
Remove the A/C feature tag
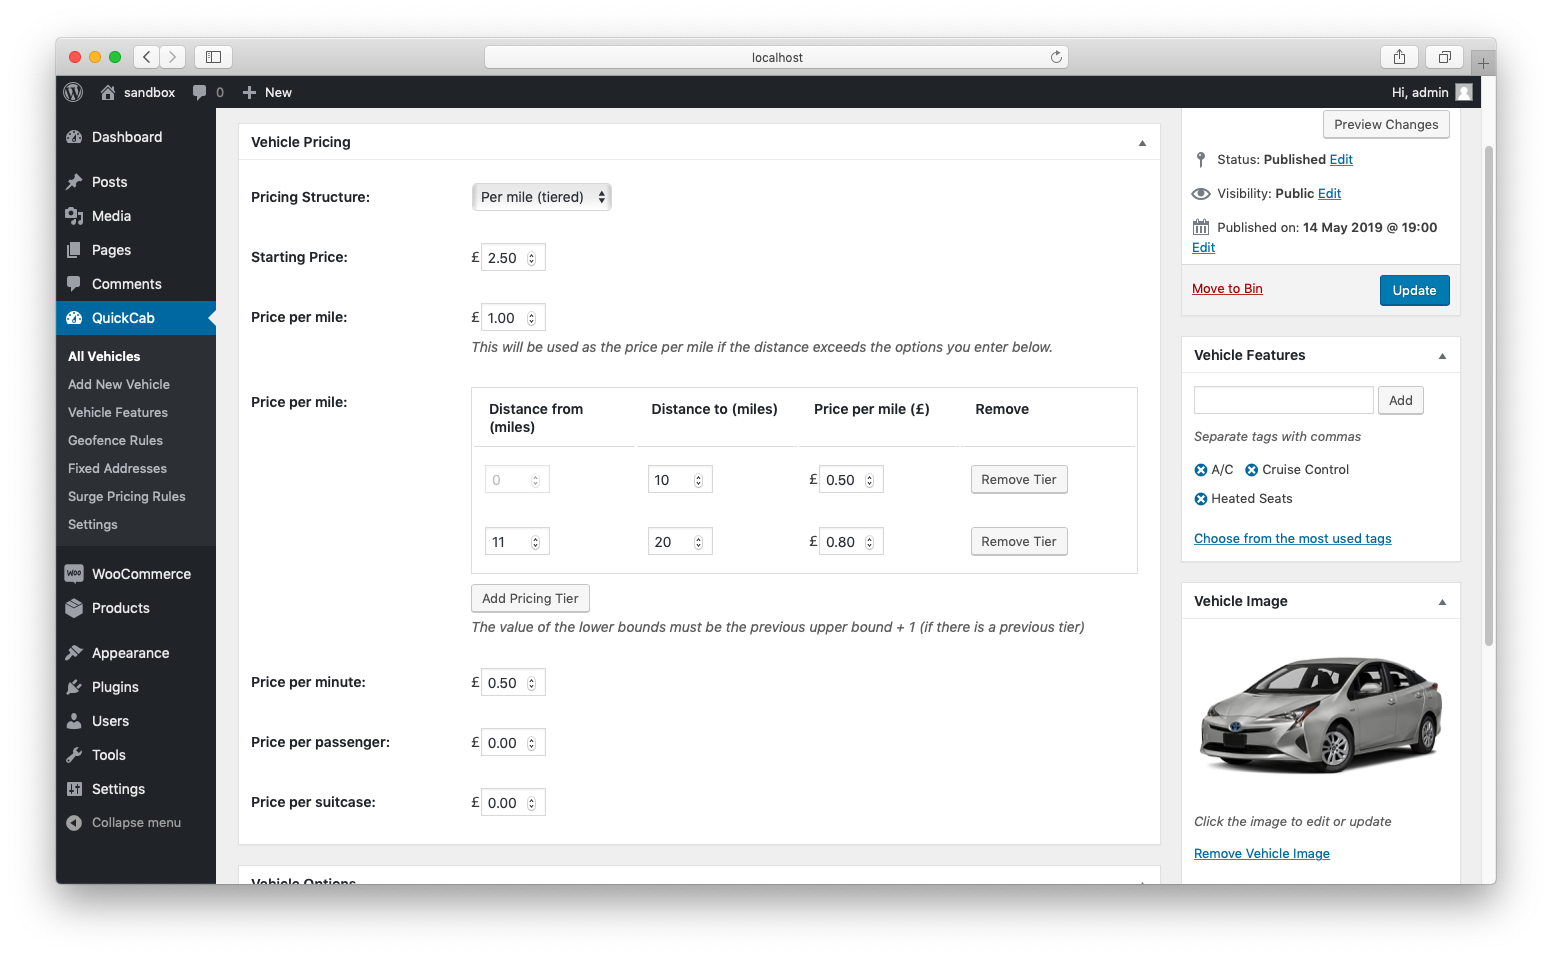pyautogui.click(x=1201, y=470)
